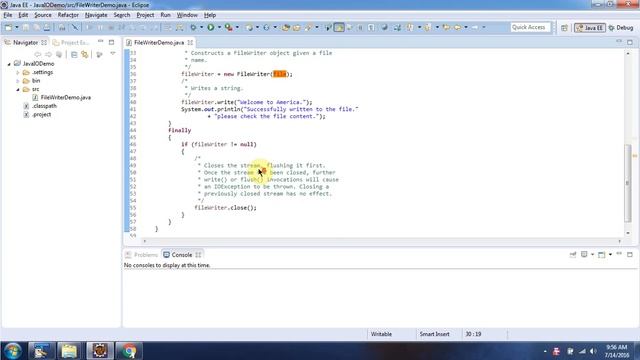Open the Search menu

click(122, 15)
